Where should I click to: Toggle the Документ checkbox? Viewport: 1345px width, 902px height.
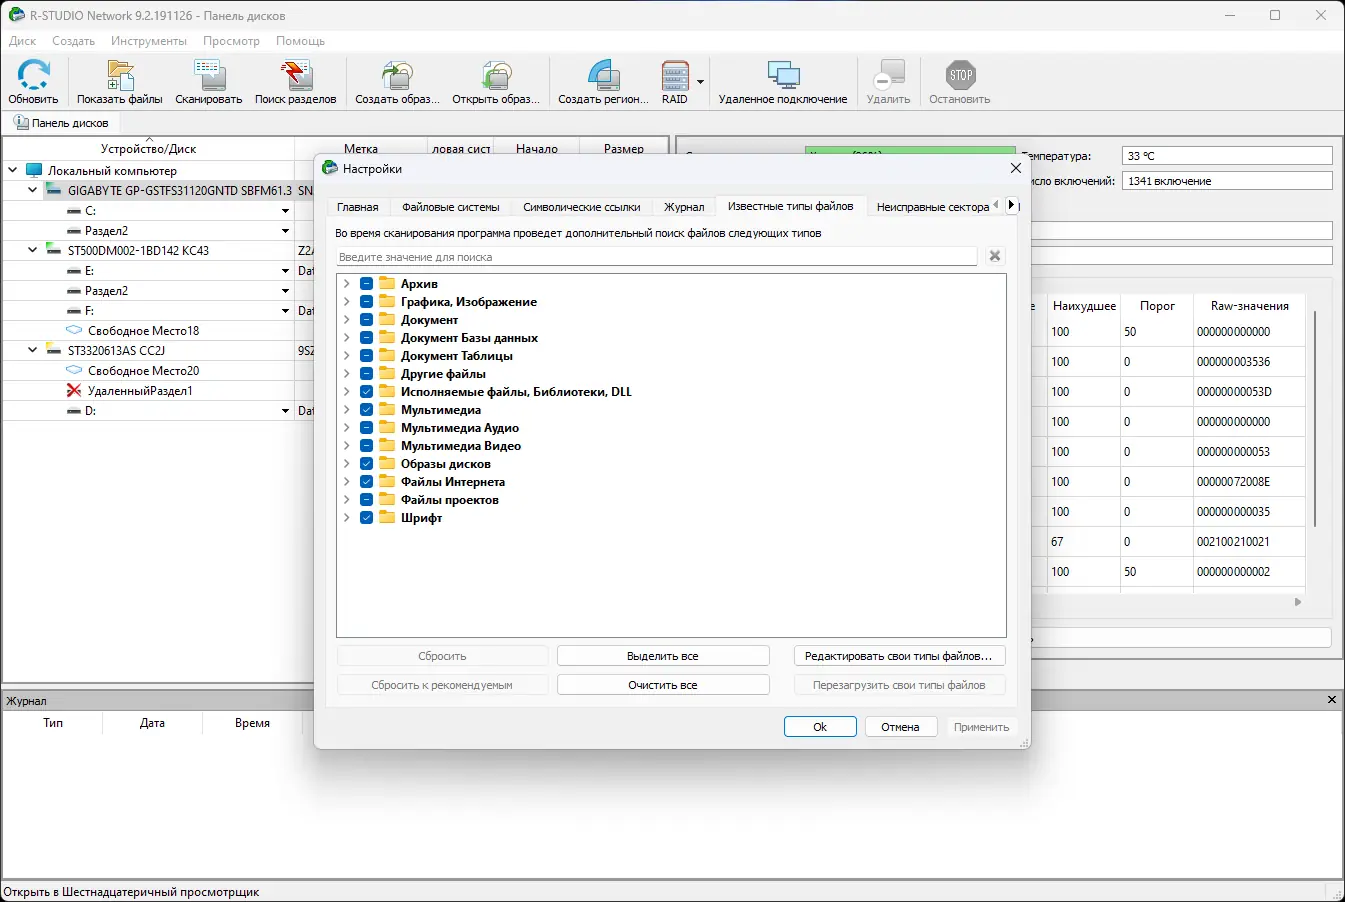[366, 320]
